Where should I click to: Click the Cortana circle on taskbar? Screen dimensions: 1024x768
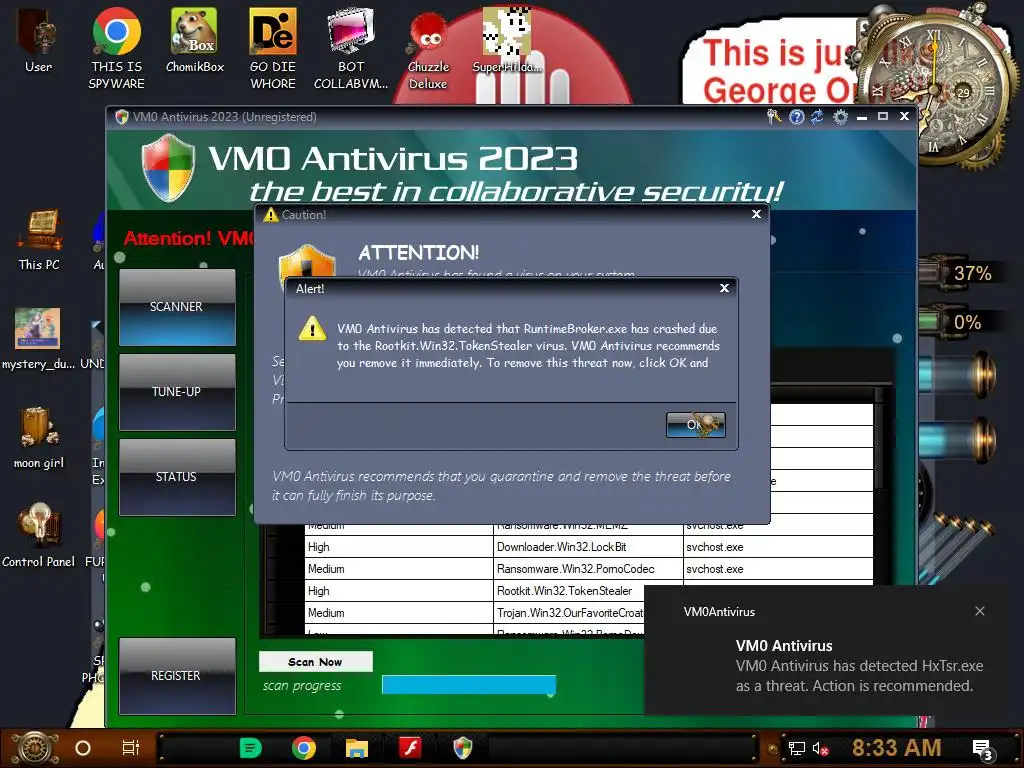83,748
